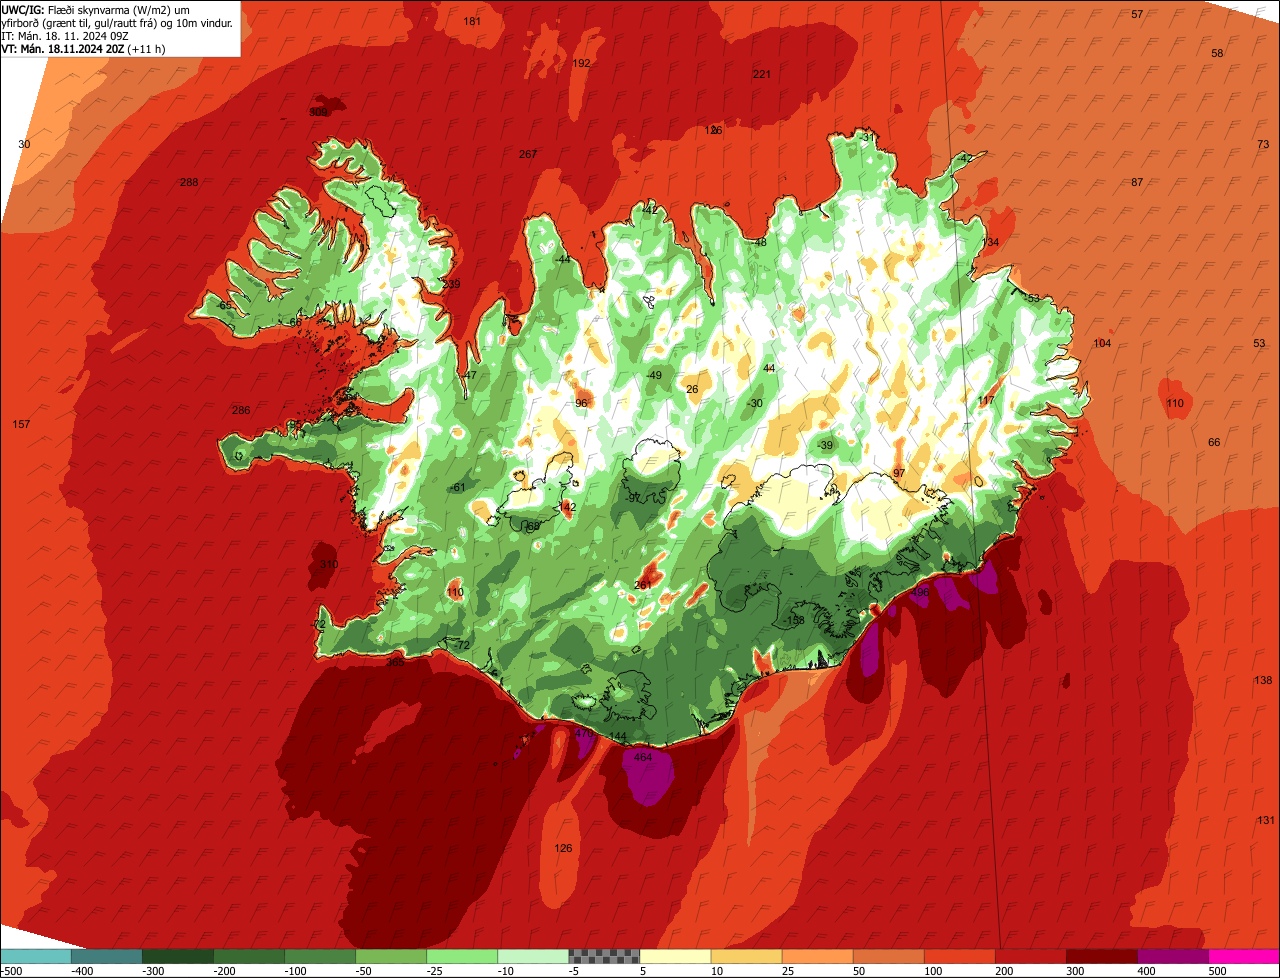The height and width of the screenshot is (978, 1280).
Task: Click the flux value 286 west of Iceland
Action: click(x=241, y=410)
